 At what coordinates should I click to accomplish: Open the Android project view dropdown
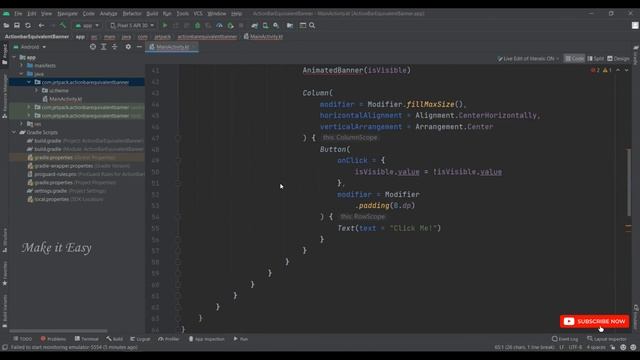tap(30, 47)
